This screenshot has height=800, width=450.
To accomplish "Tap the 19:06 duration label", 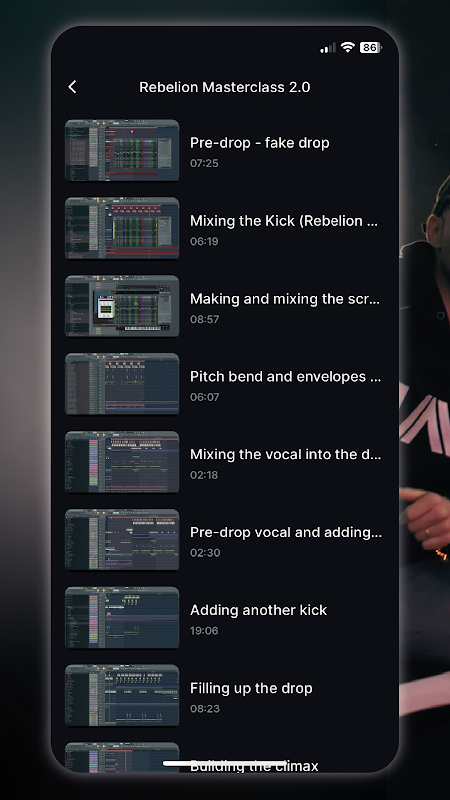I will tap(204, 631).
